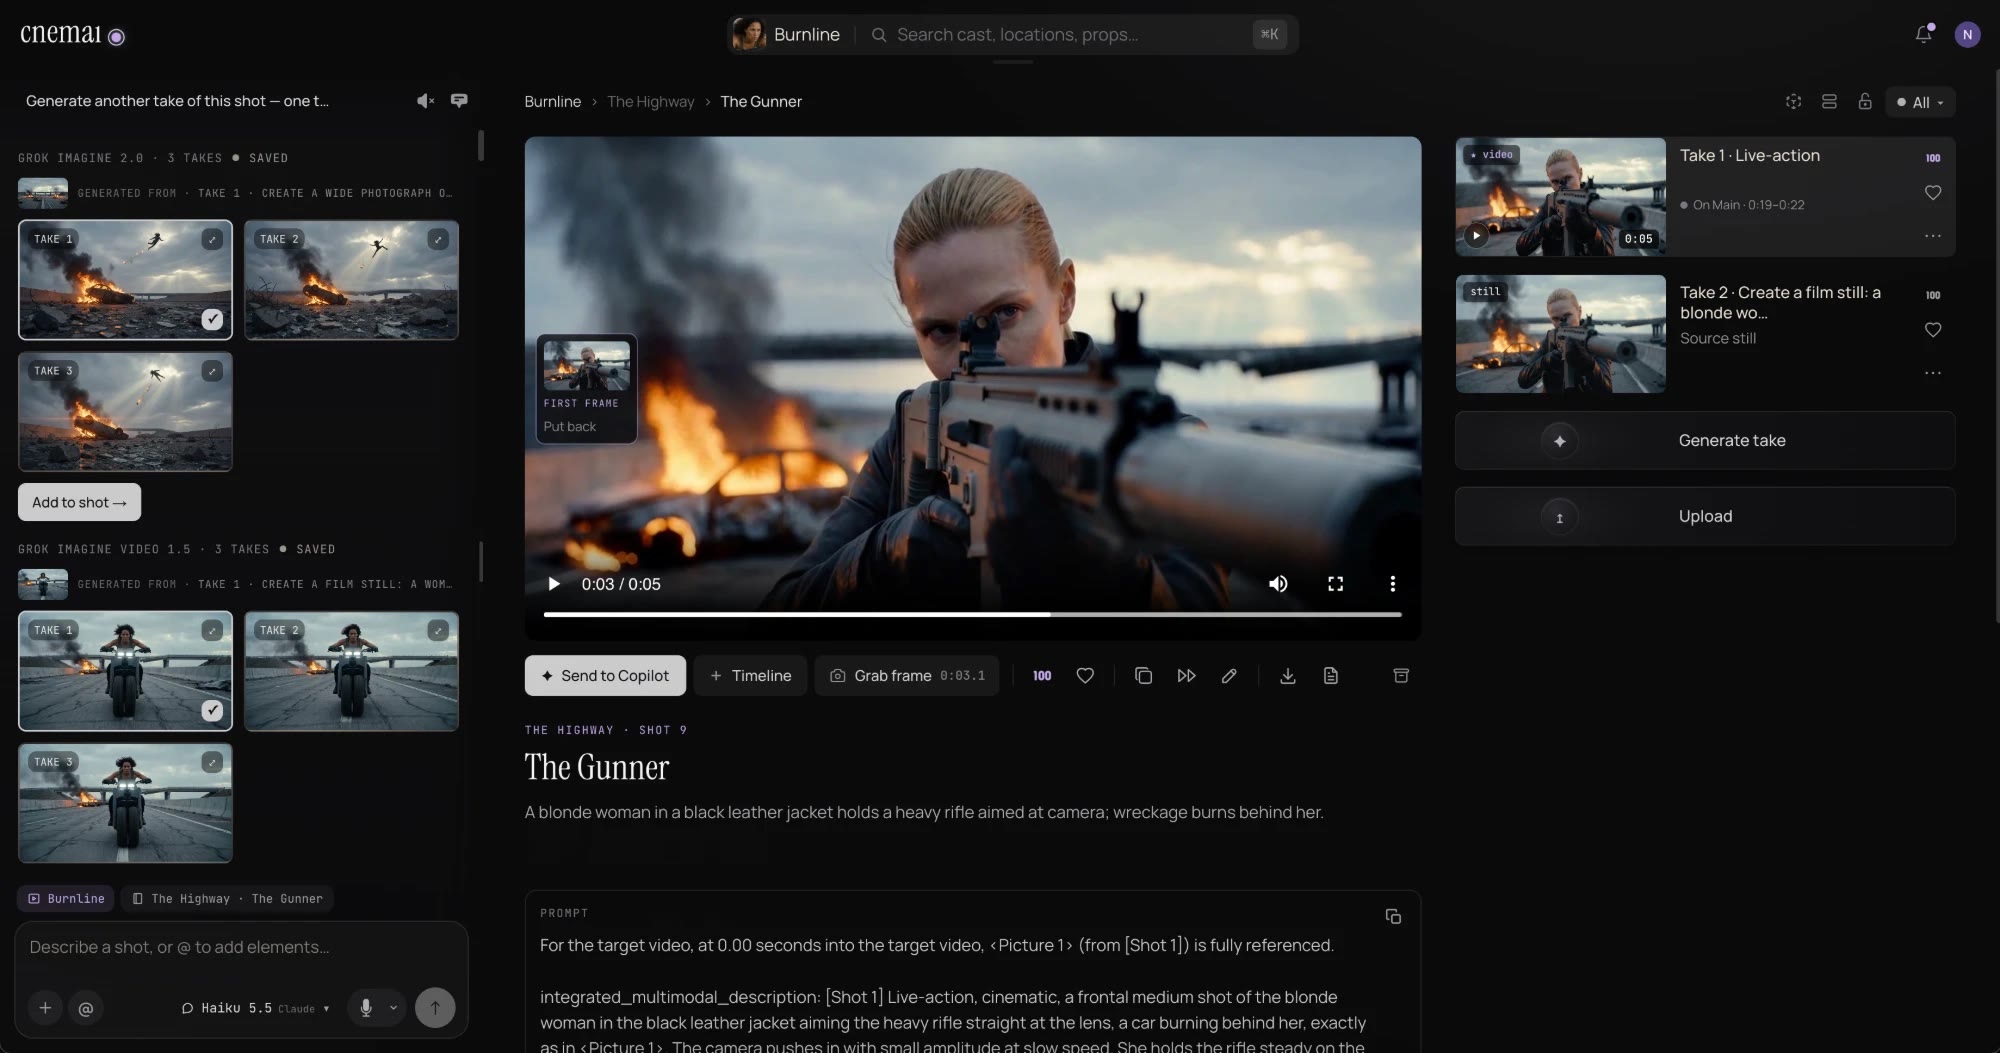
Task: Open the document notes icon in toolbar
Action: [1331, 676]
